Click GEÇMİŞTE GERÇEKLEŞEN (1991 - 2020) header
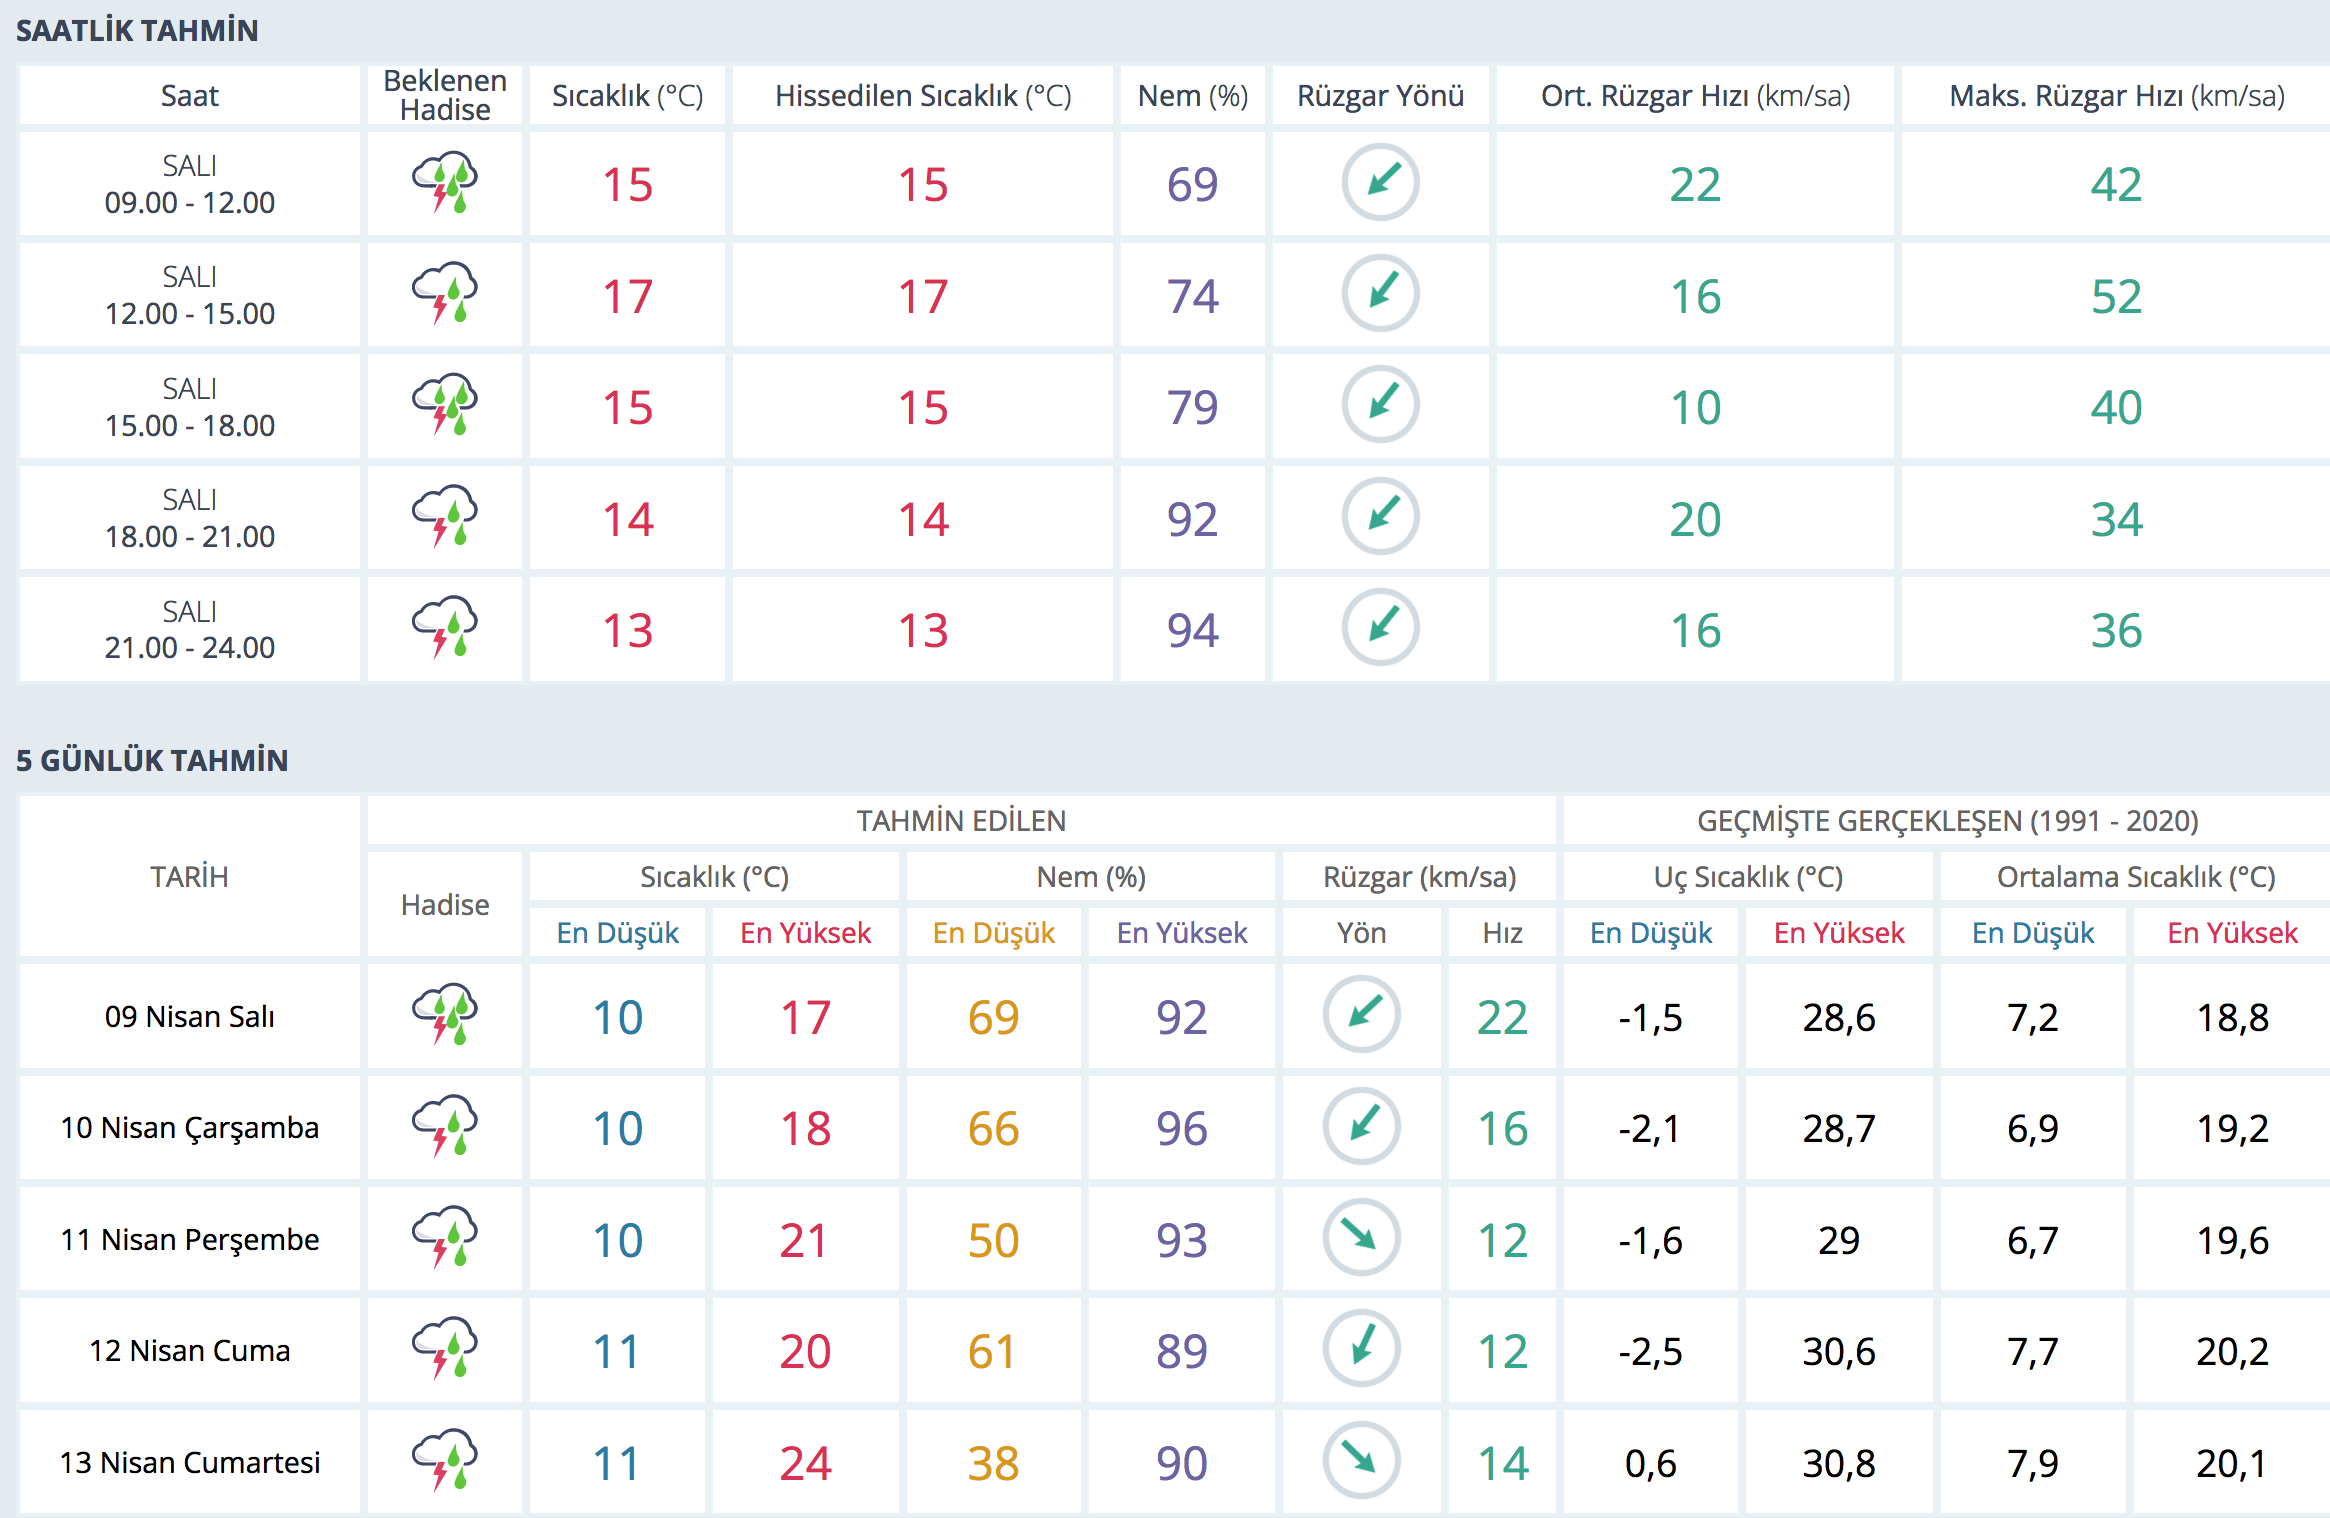 click(1946, 821)
